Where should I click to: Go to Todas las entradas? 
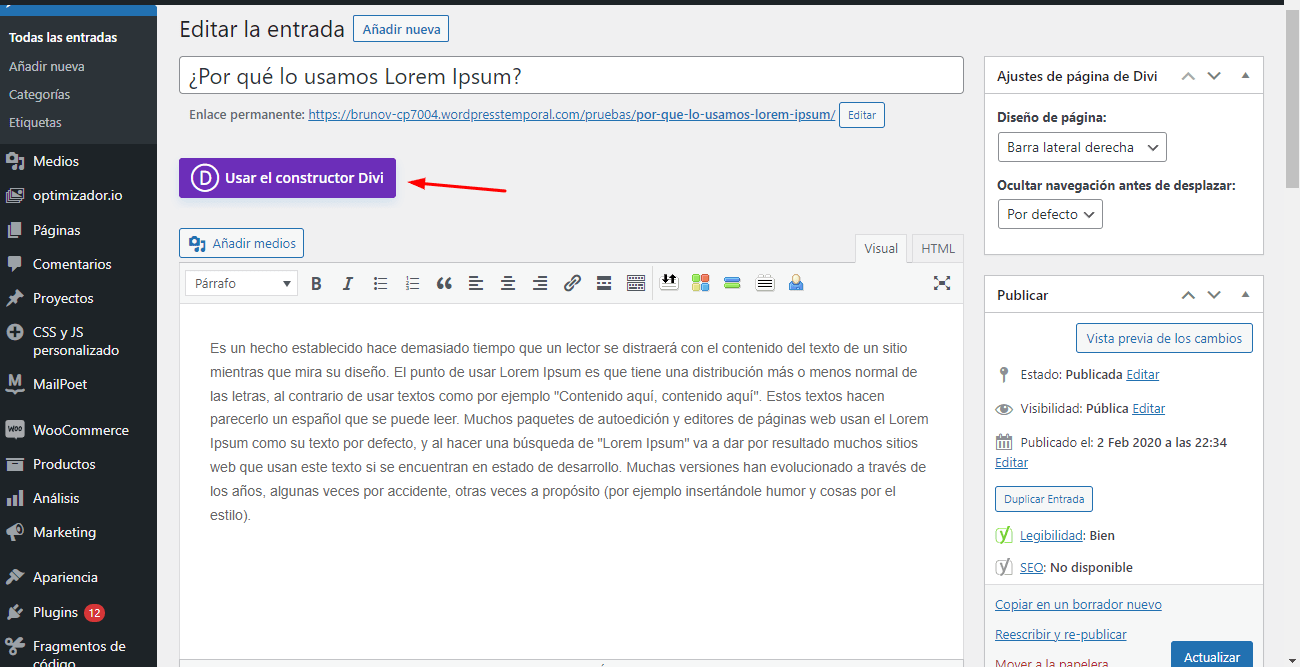tap(63, 37)
